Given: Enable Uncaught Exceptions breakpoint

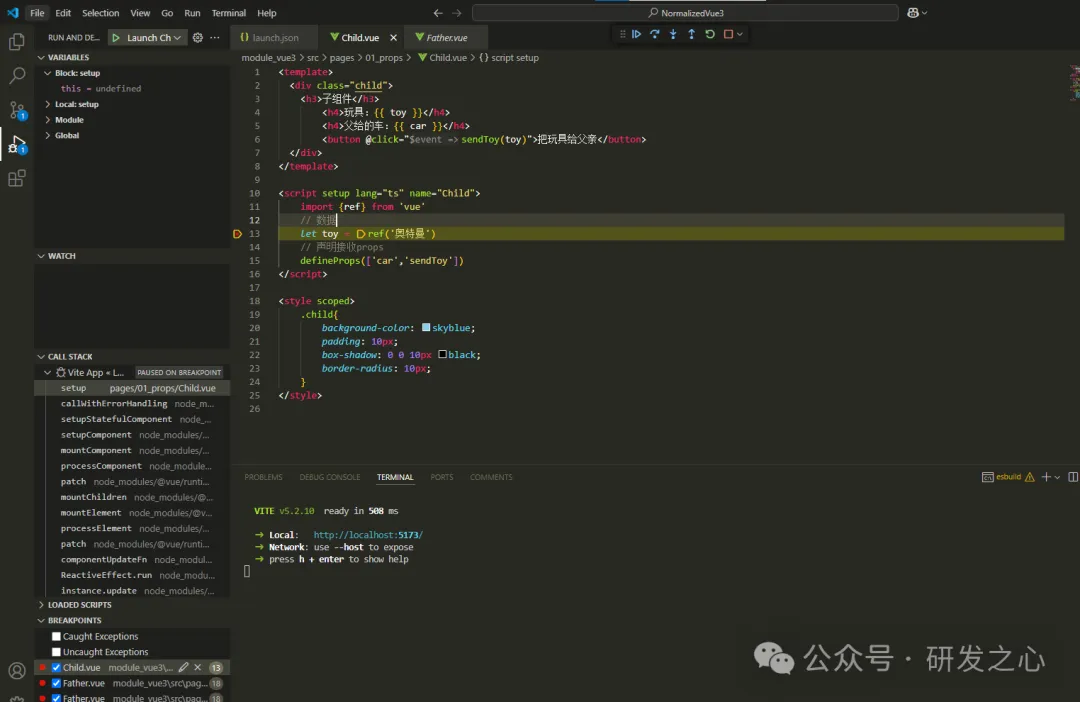Looking at the screenshot, I should (57, 652).
